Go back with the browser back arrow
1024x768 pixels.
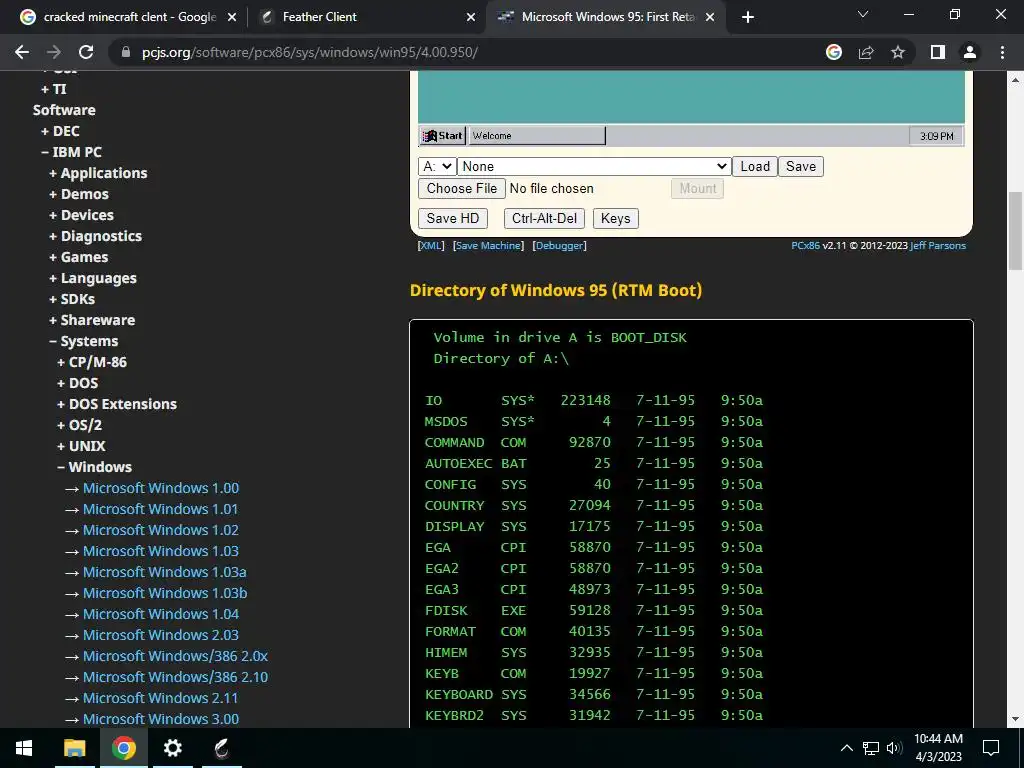[22, 52]
